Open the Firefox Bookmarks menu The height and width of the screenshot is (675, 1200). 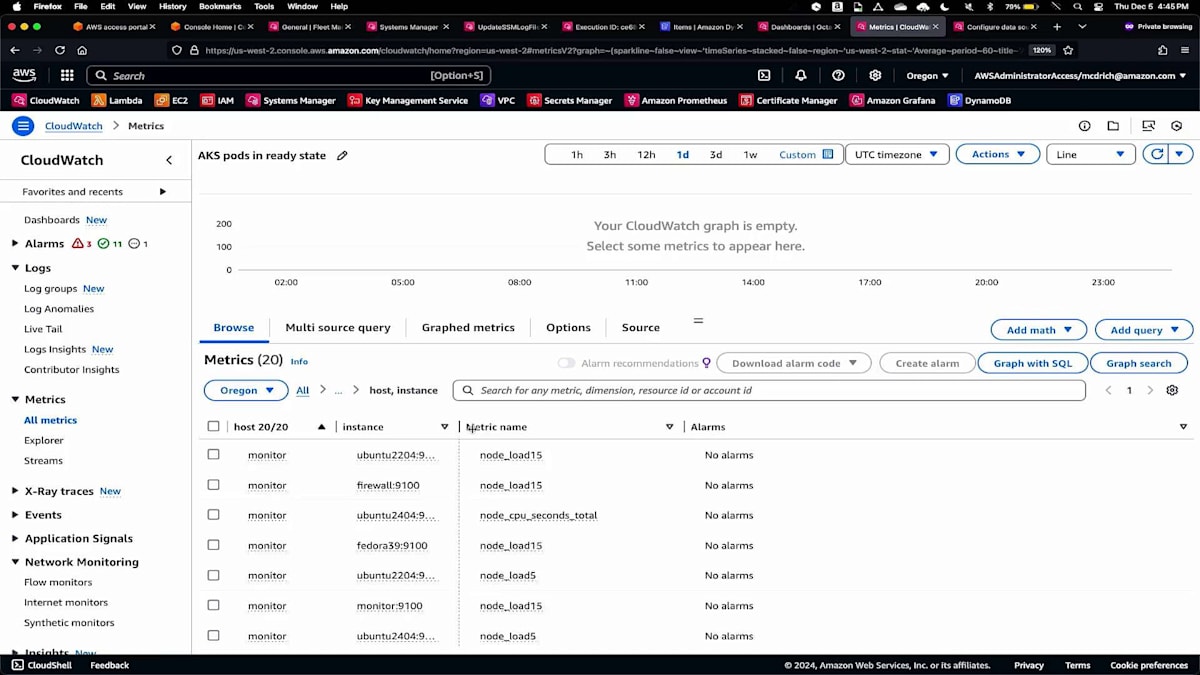coord(220,6)
